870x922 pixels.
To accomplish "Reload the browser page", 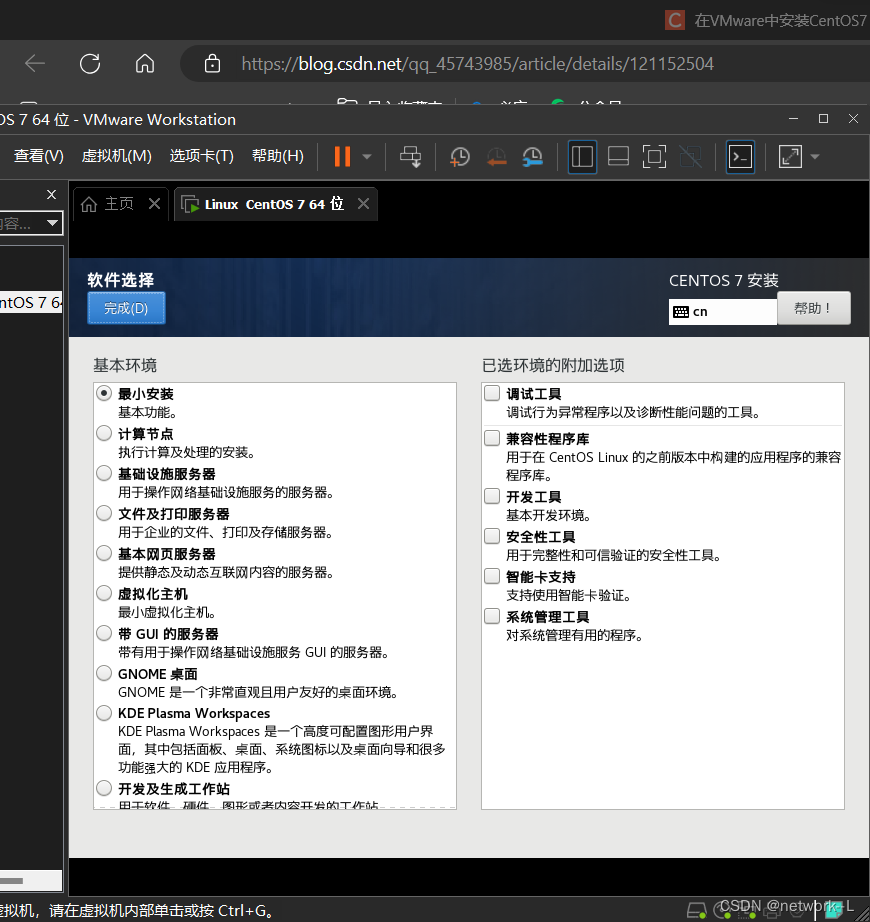I will pos(90,64).
